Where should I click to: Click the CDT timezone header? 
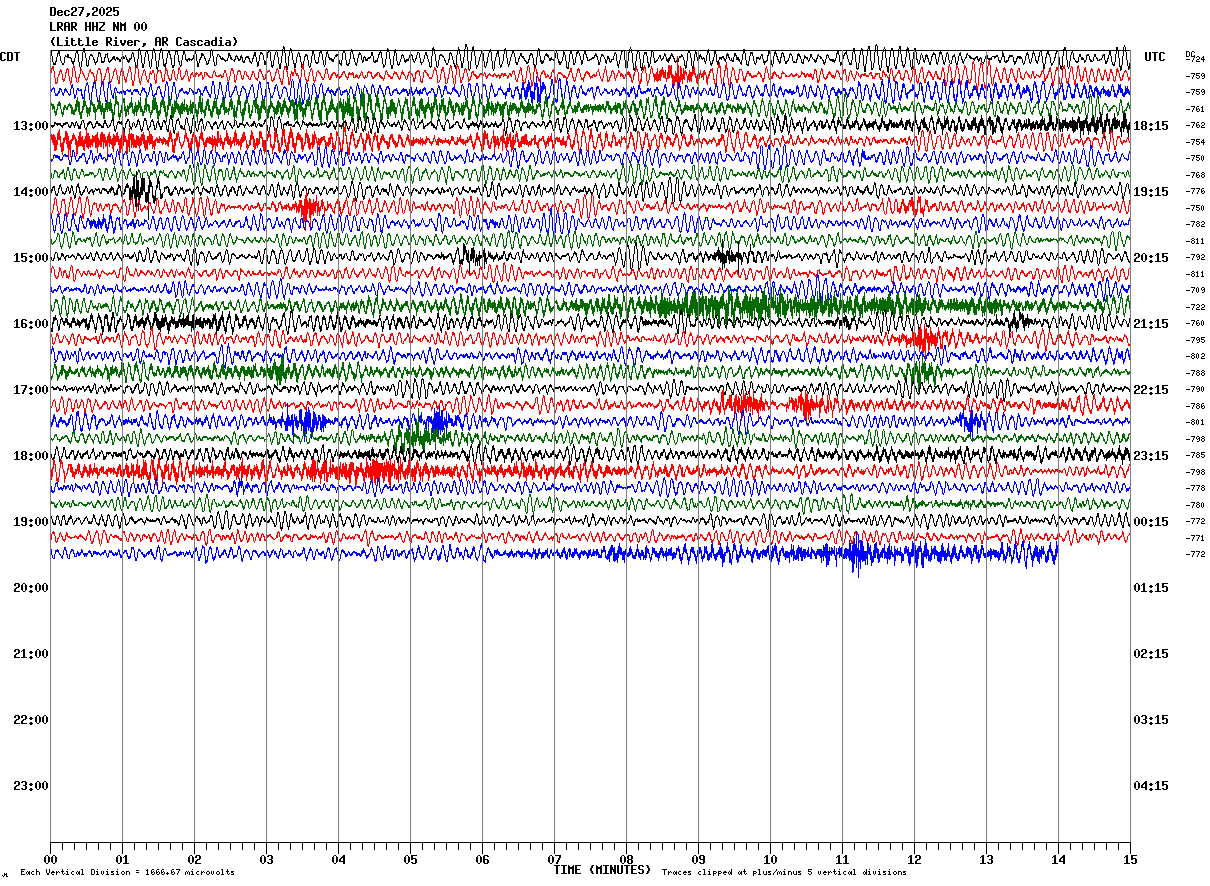[x=10, y=57]
